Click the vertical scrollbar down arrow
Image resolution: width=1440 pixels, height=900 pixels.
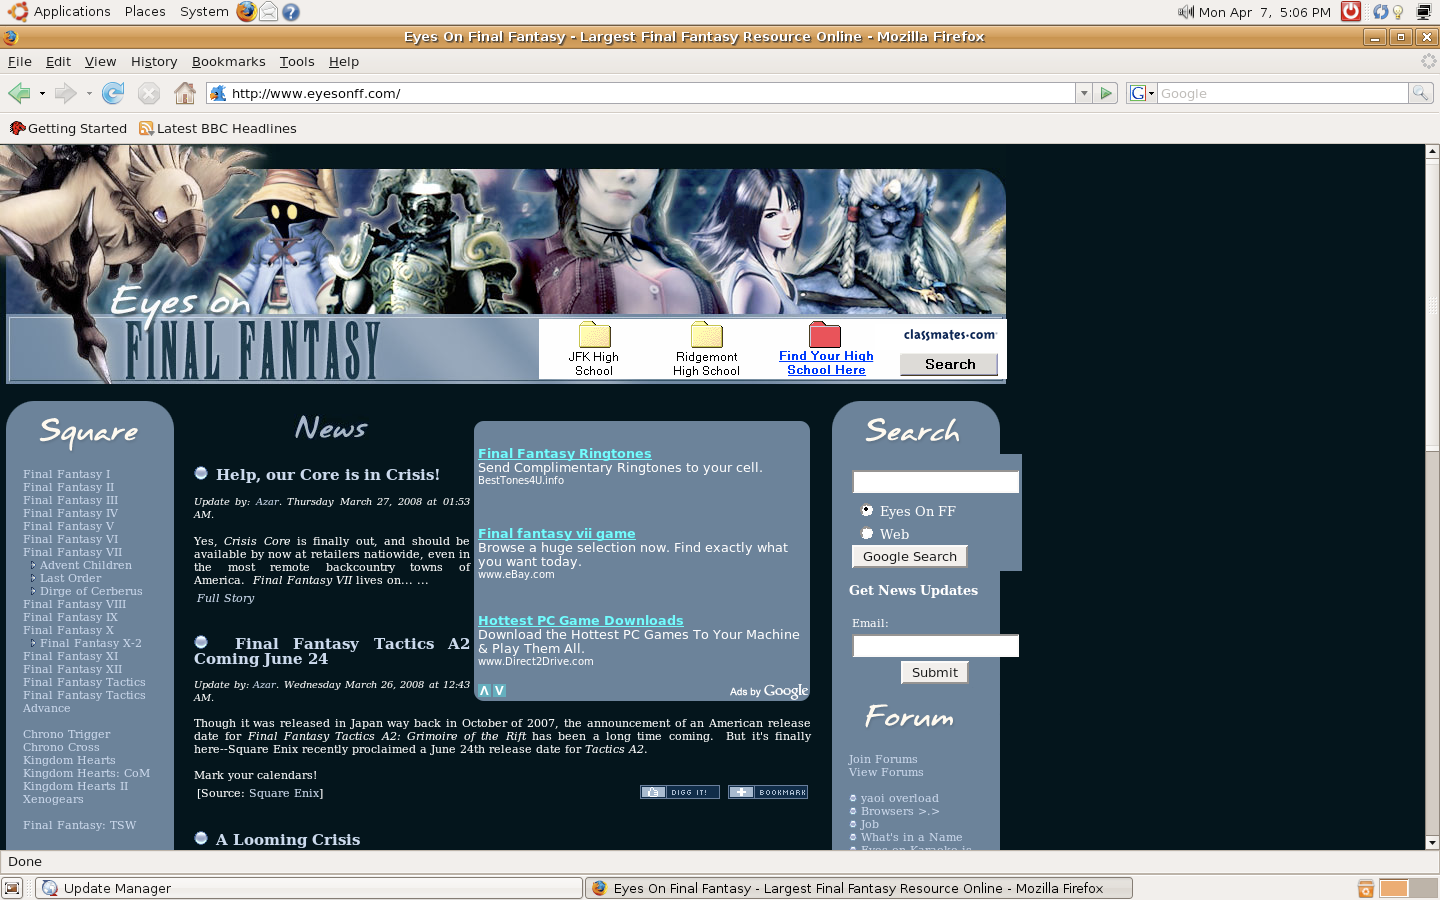tap(1432, 843)
